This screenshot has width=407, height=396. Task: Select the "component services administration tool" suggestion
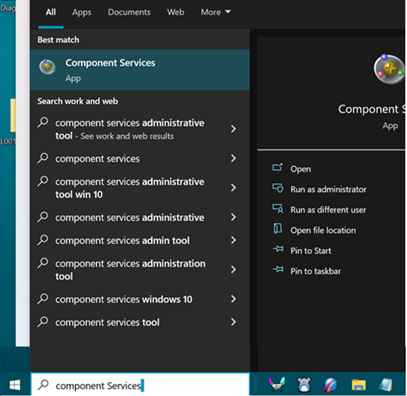[140, 270]
